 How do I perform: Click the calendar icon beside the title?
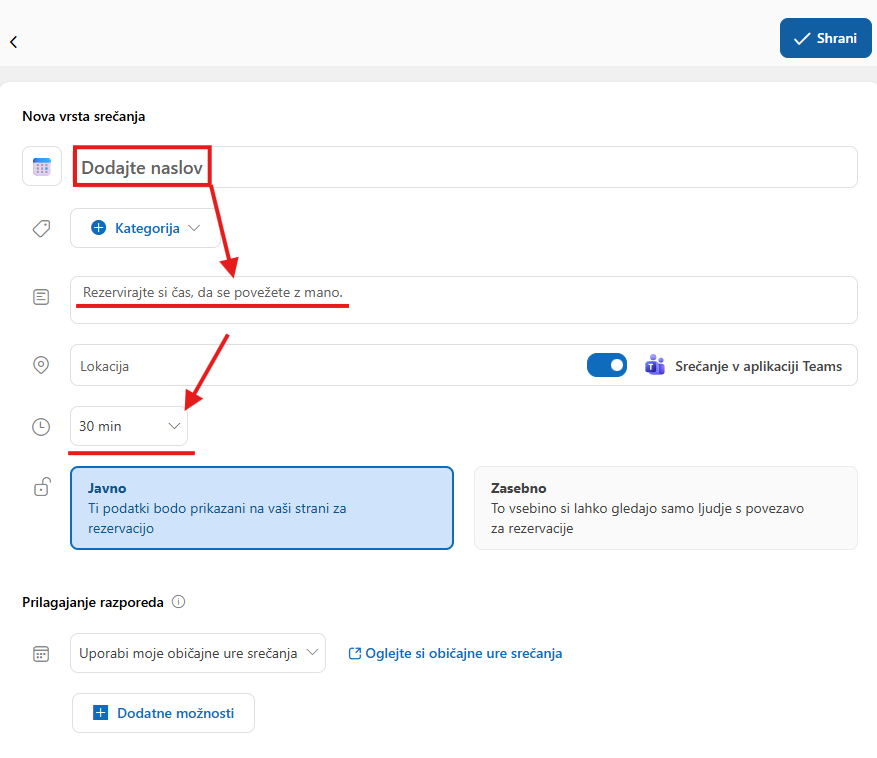point(42,167)
